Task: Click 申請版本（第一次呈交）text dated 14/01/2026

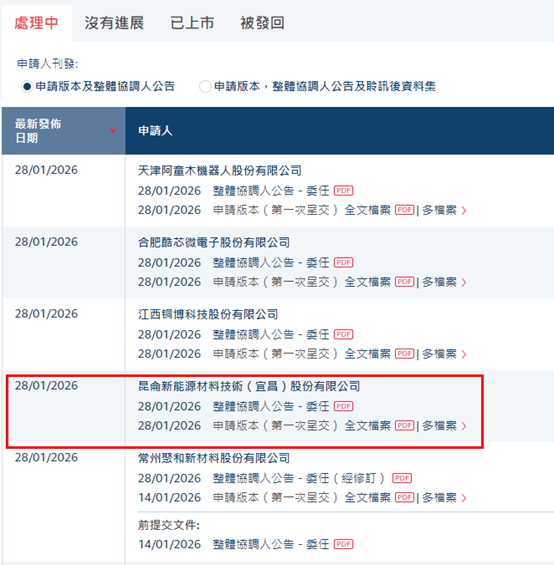Action: click(x=276, y=498)
